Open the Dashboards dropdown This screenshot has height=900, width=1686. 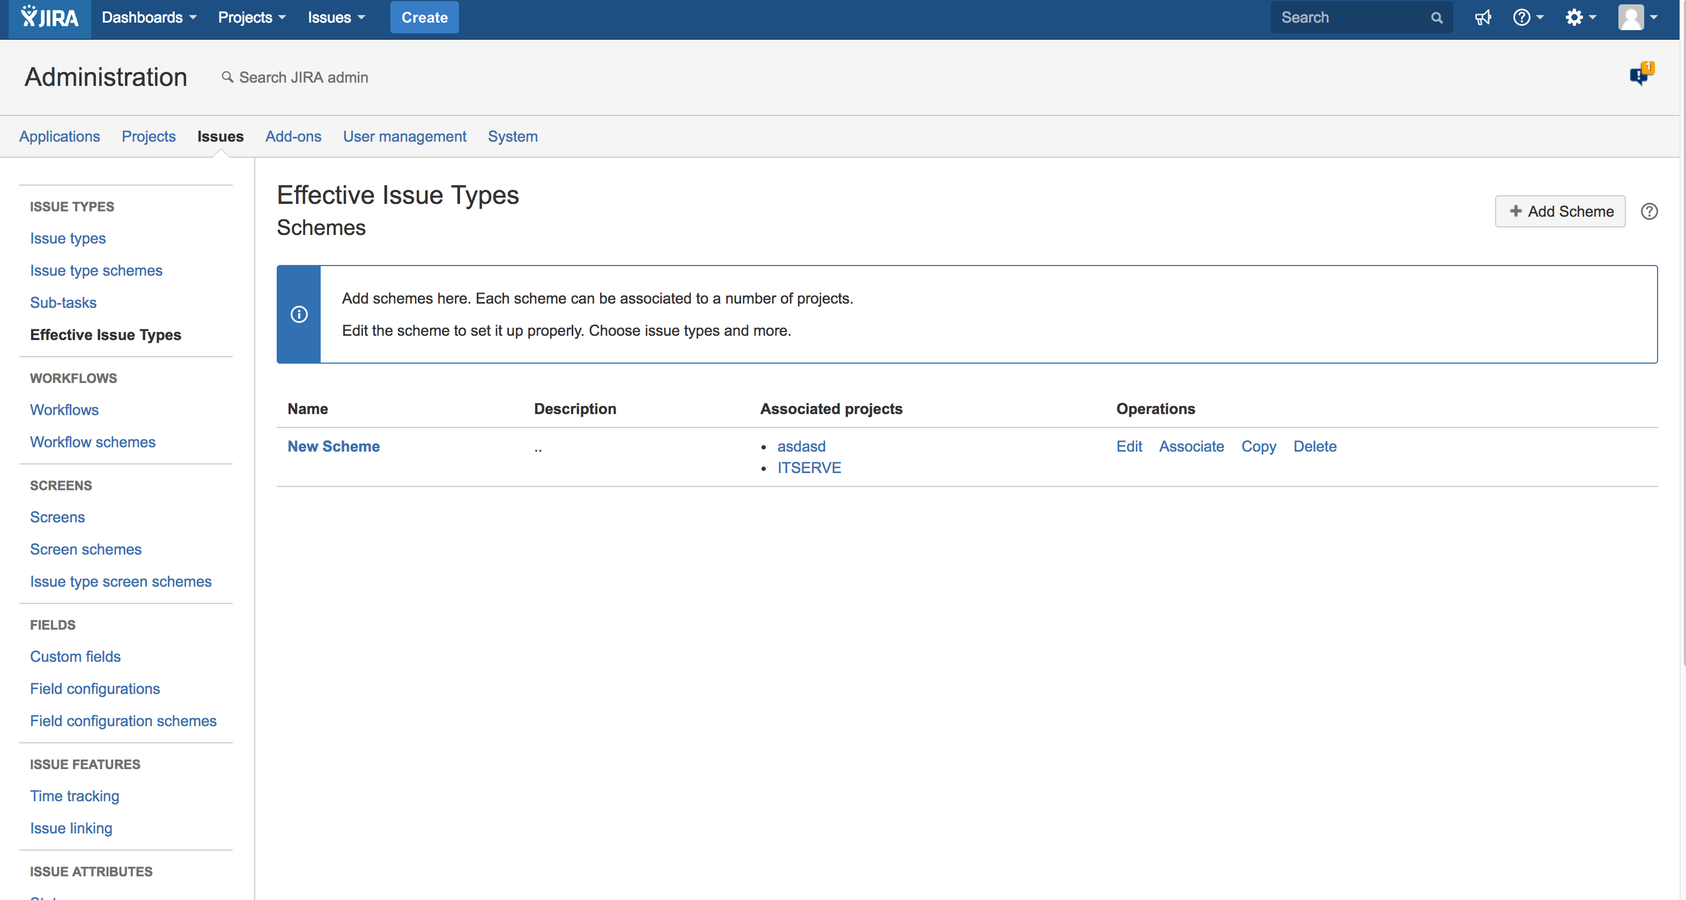149,17
